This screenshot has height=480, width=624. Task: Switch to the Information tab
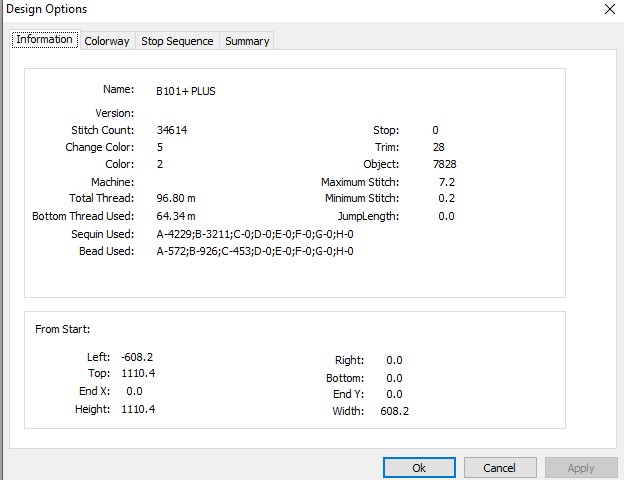pos(45,39)
